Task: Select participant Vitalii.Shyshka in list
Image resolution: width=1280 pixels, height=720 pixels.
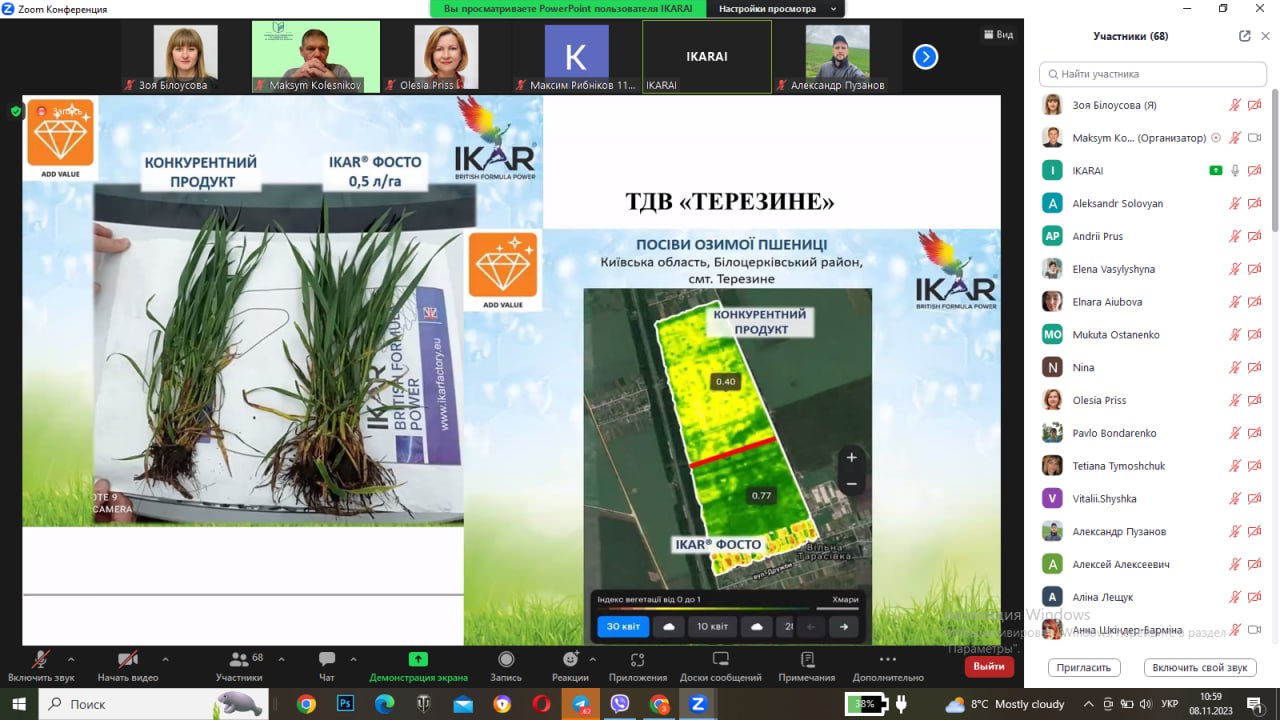Action: [1153, 499]
